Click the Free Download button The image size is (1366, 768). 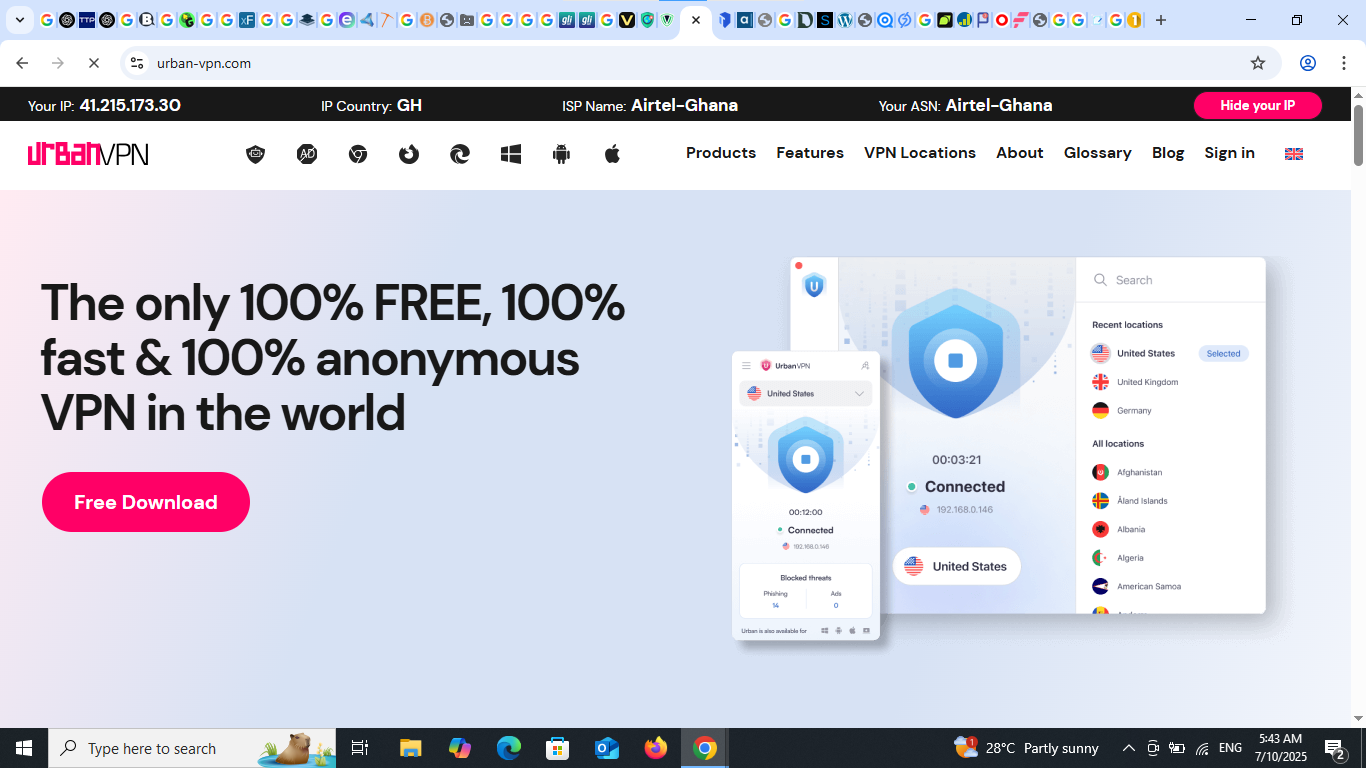(146, 502)
